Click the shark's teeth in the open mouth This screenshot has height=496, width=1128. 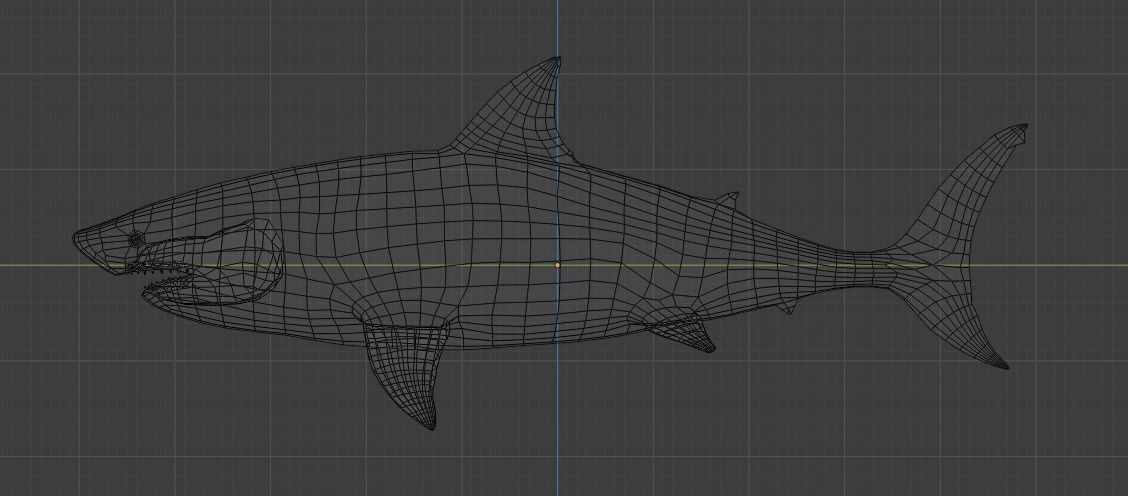point(160,269)
